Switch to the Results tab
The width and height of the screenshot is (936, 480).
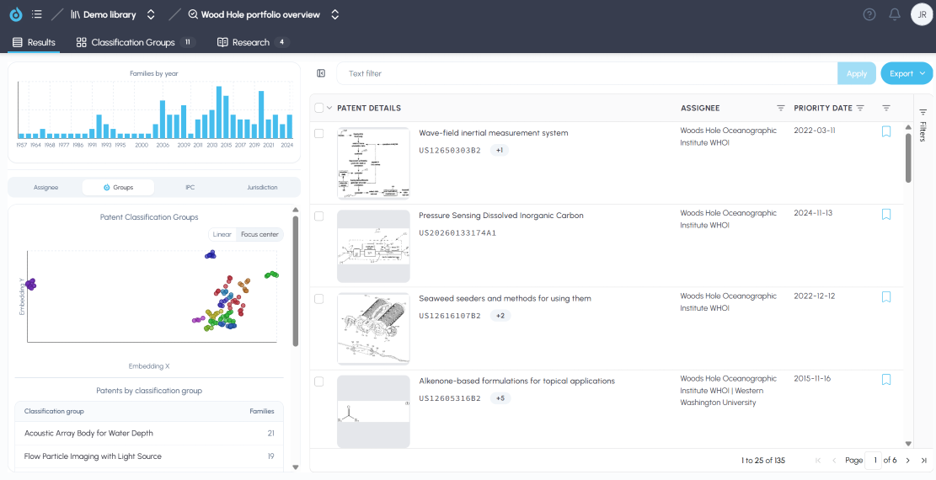tap(34, 42)
